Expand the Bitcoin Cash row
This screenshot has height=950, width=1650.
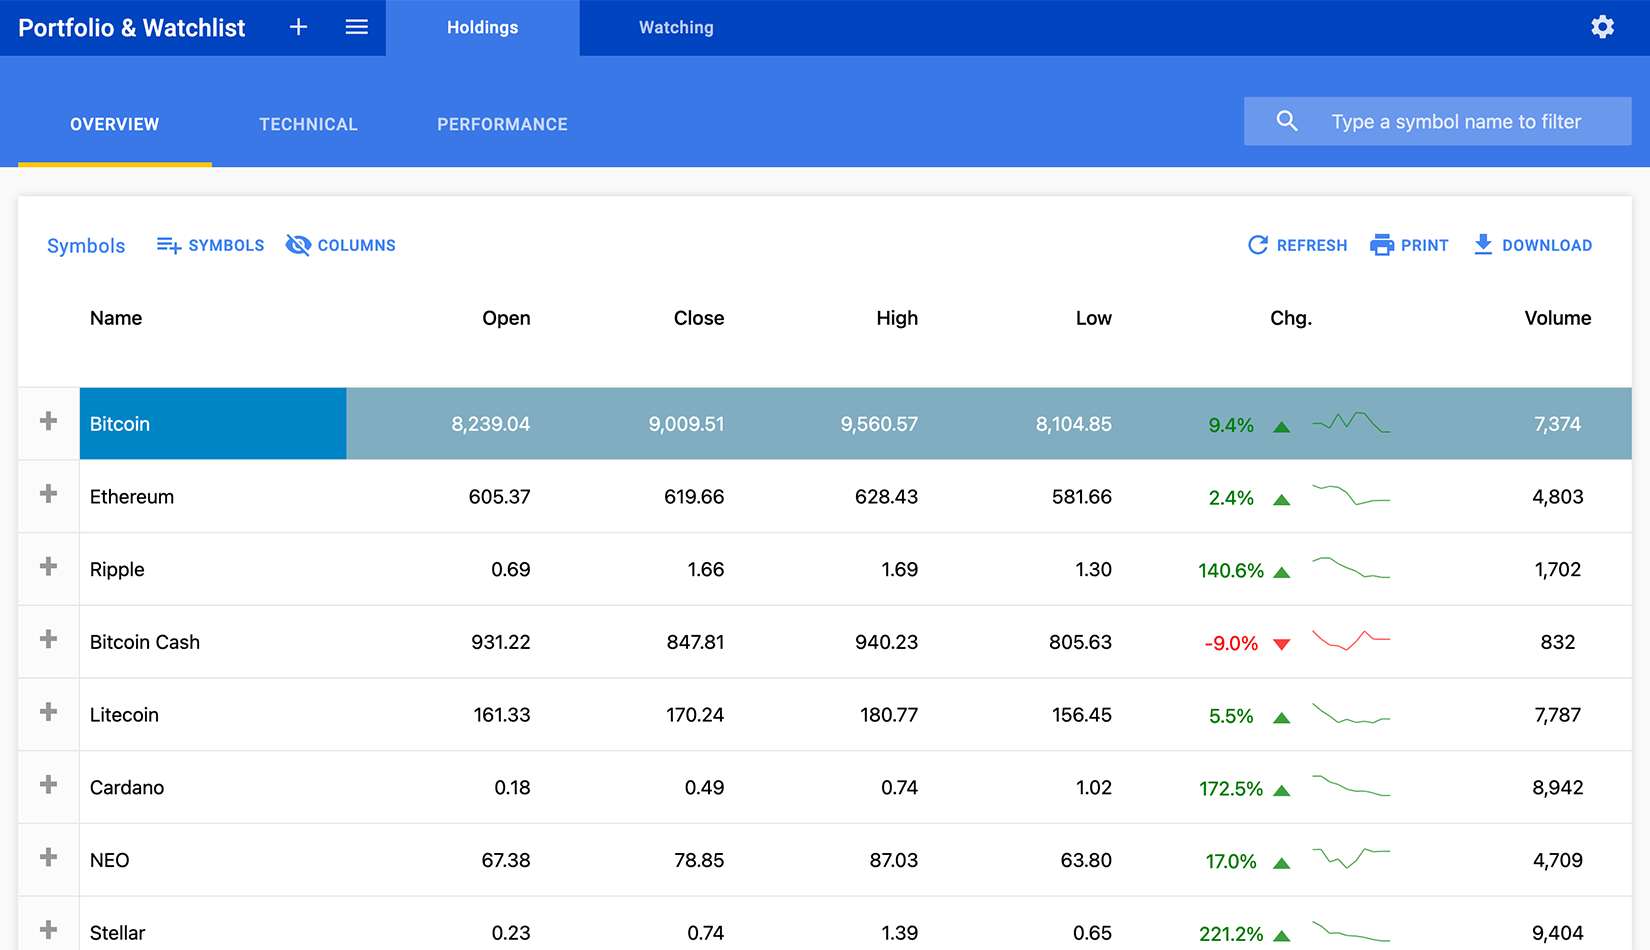coord(48,639)
